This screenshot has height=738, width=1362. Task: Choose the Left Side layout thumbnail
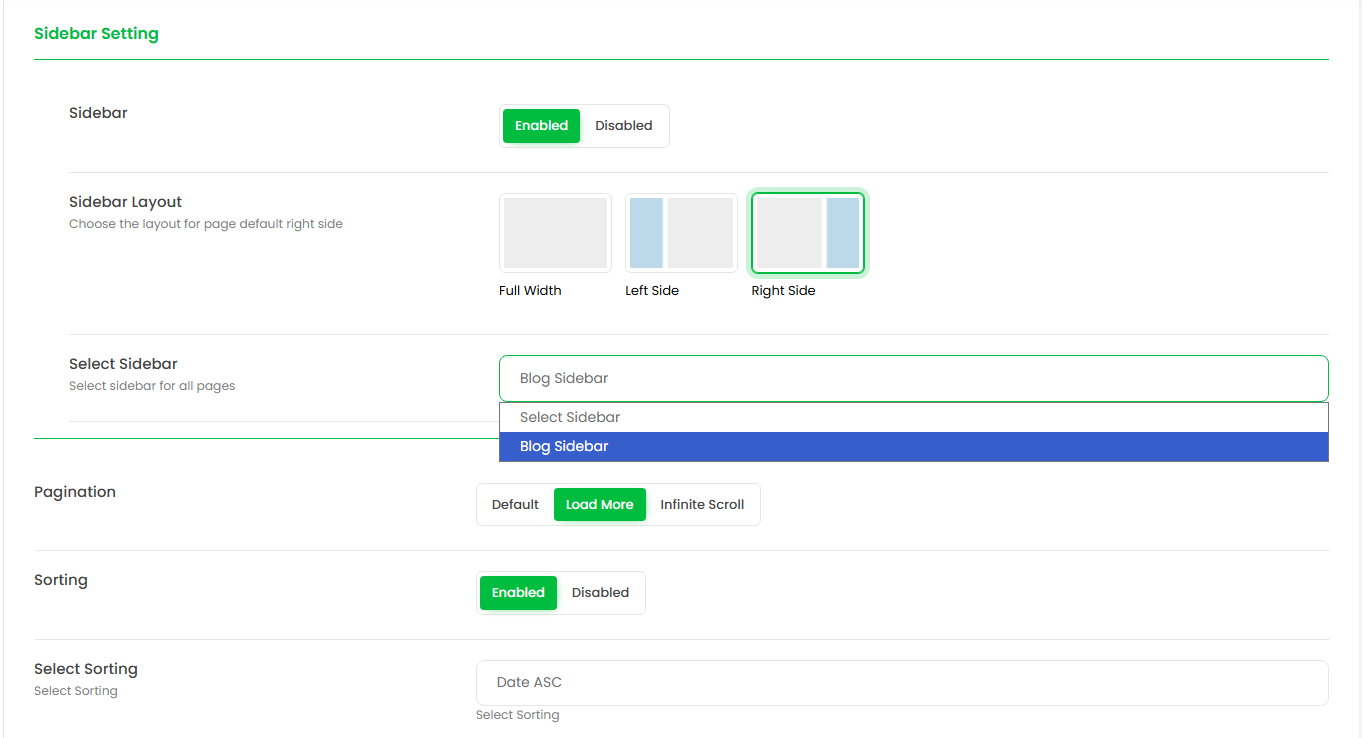click(681, 233)
